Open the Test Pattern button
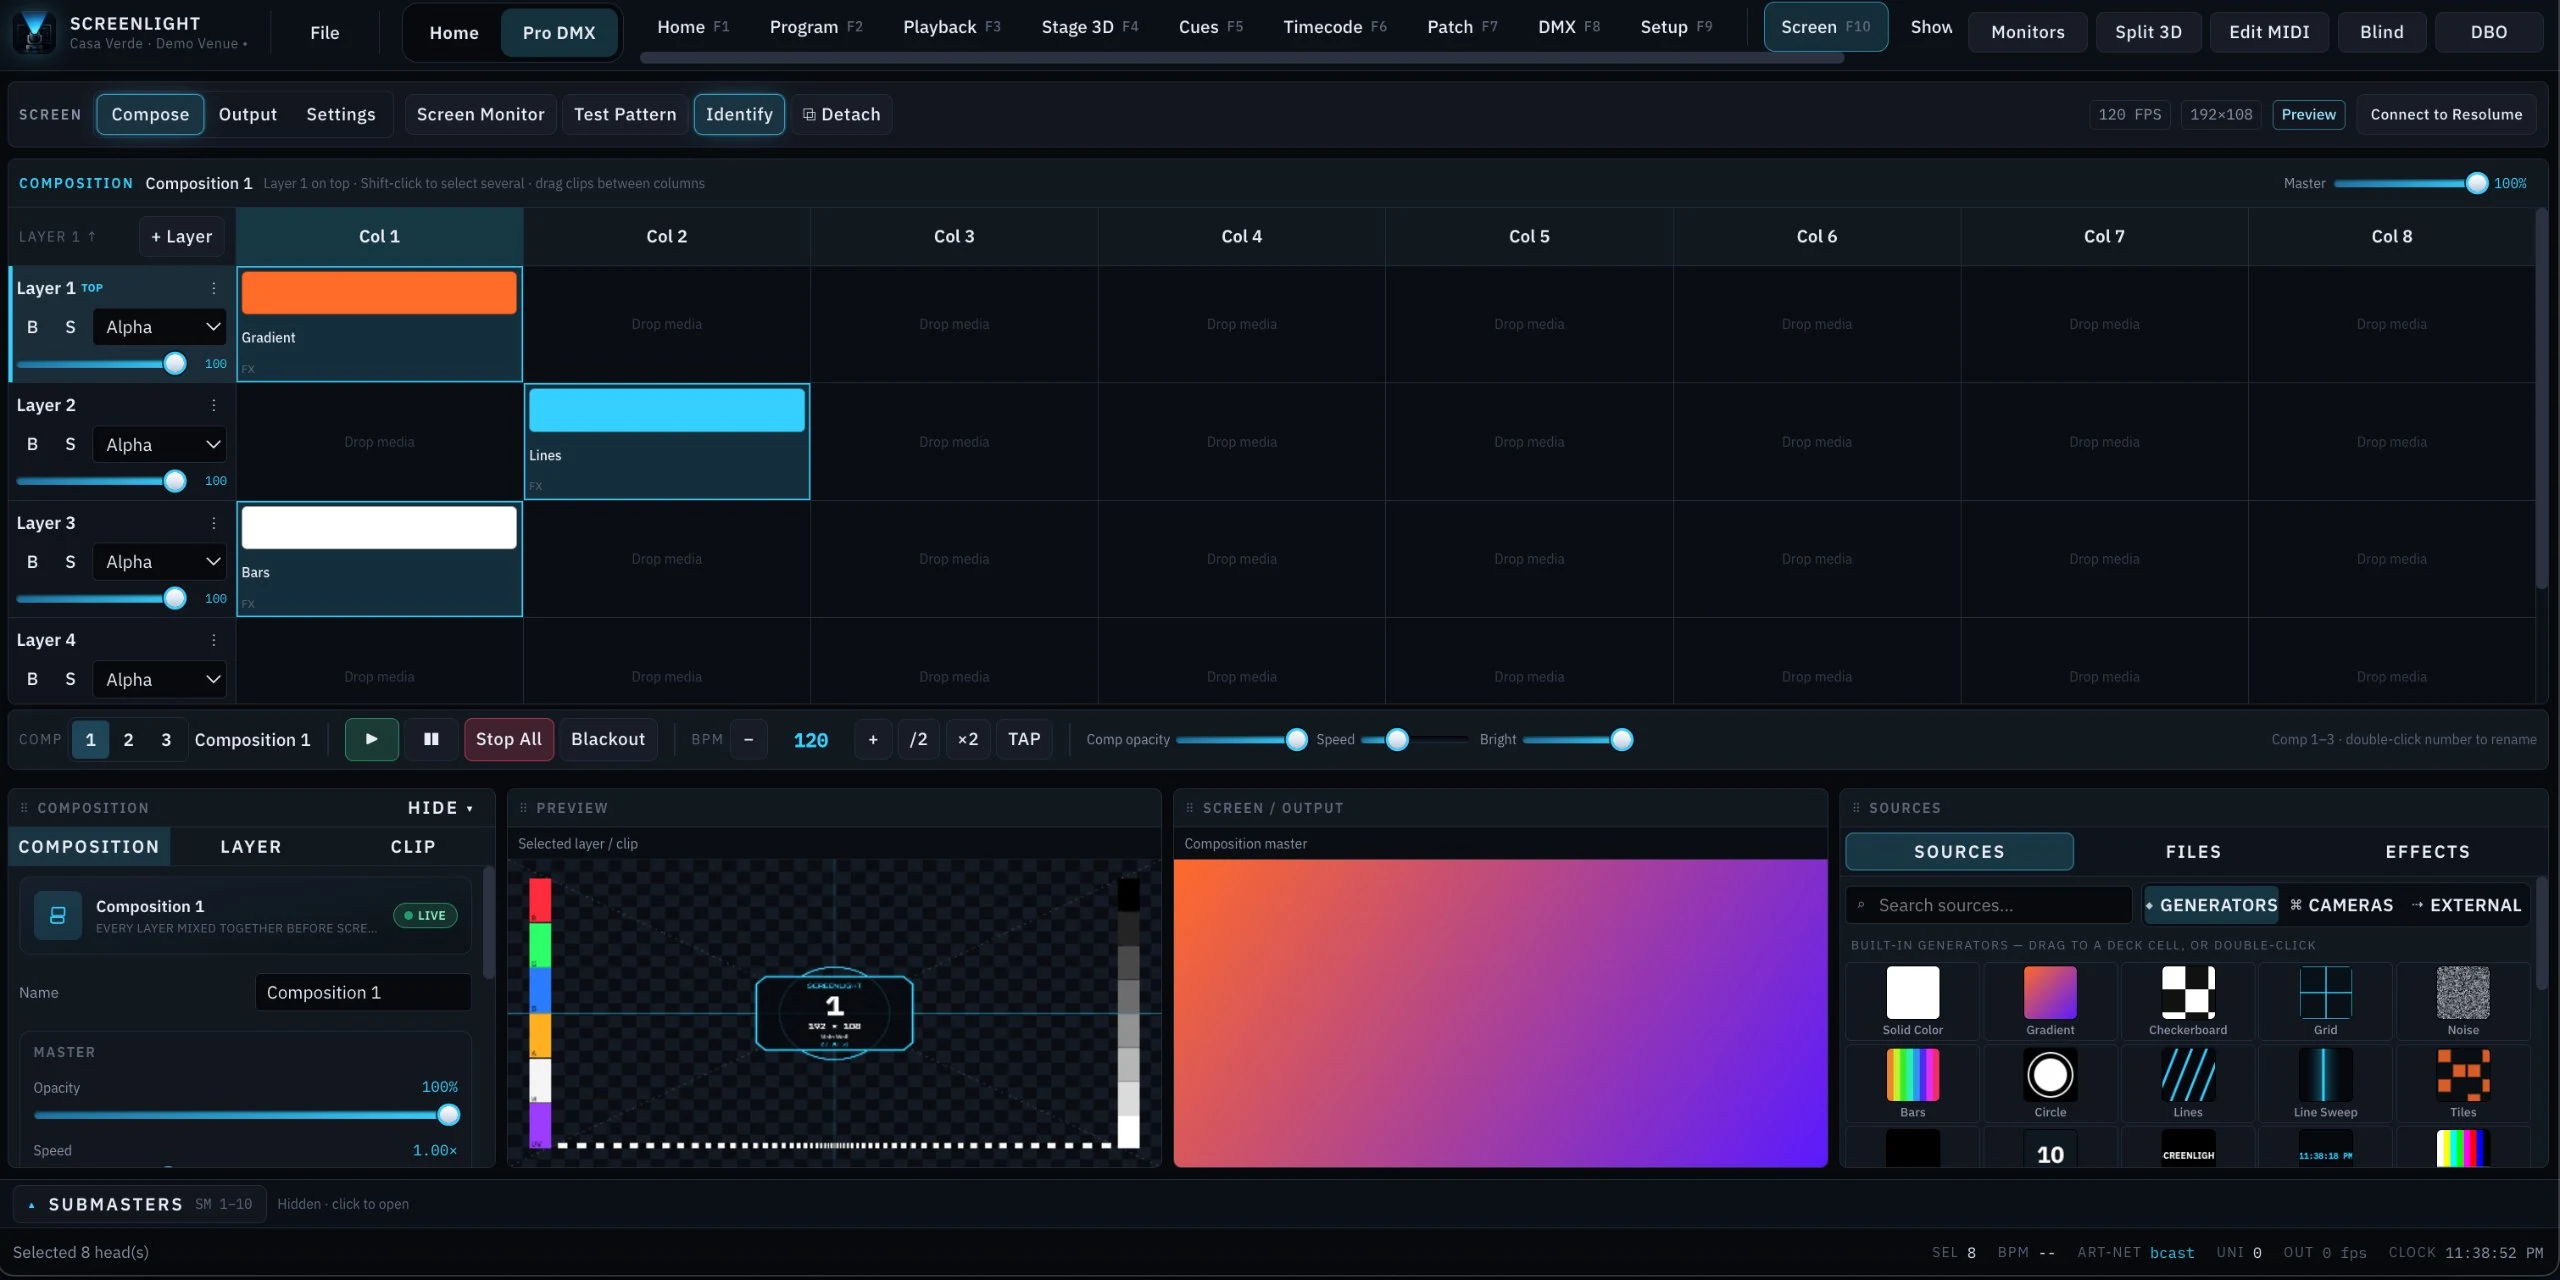This screenshot has width=2560, height=1280. point(625,114)
